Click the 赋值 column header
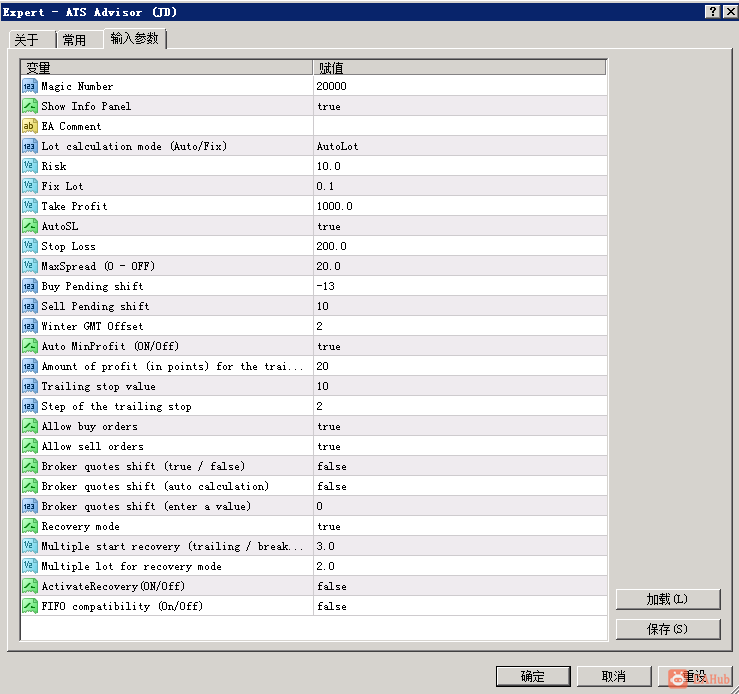Image resolution: width=739 pixels, height=694 pixels. point(460,68)
